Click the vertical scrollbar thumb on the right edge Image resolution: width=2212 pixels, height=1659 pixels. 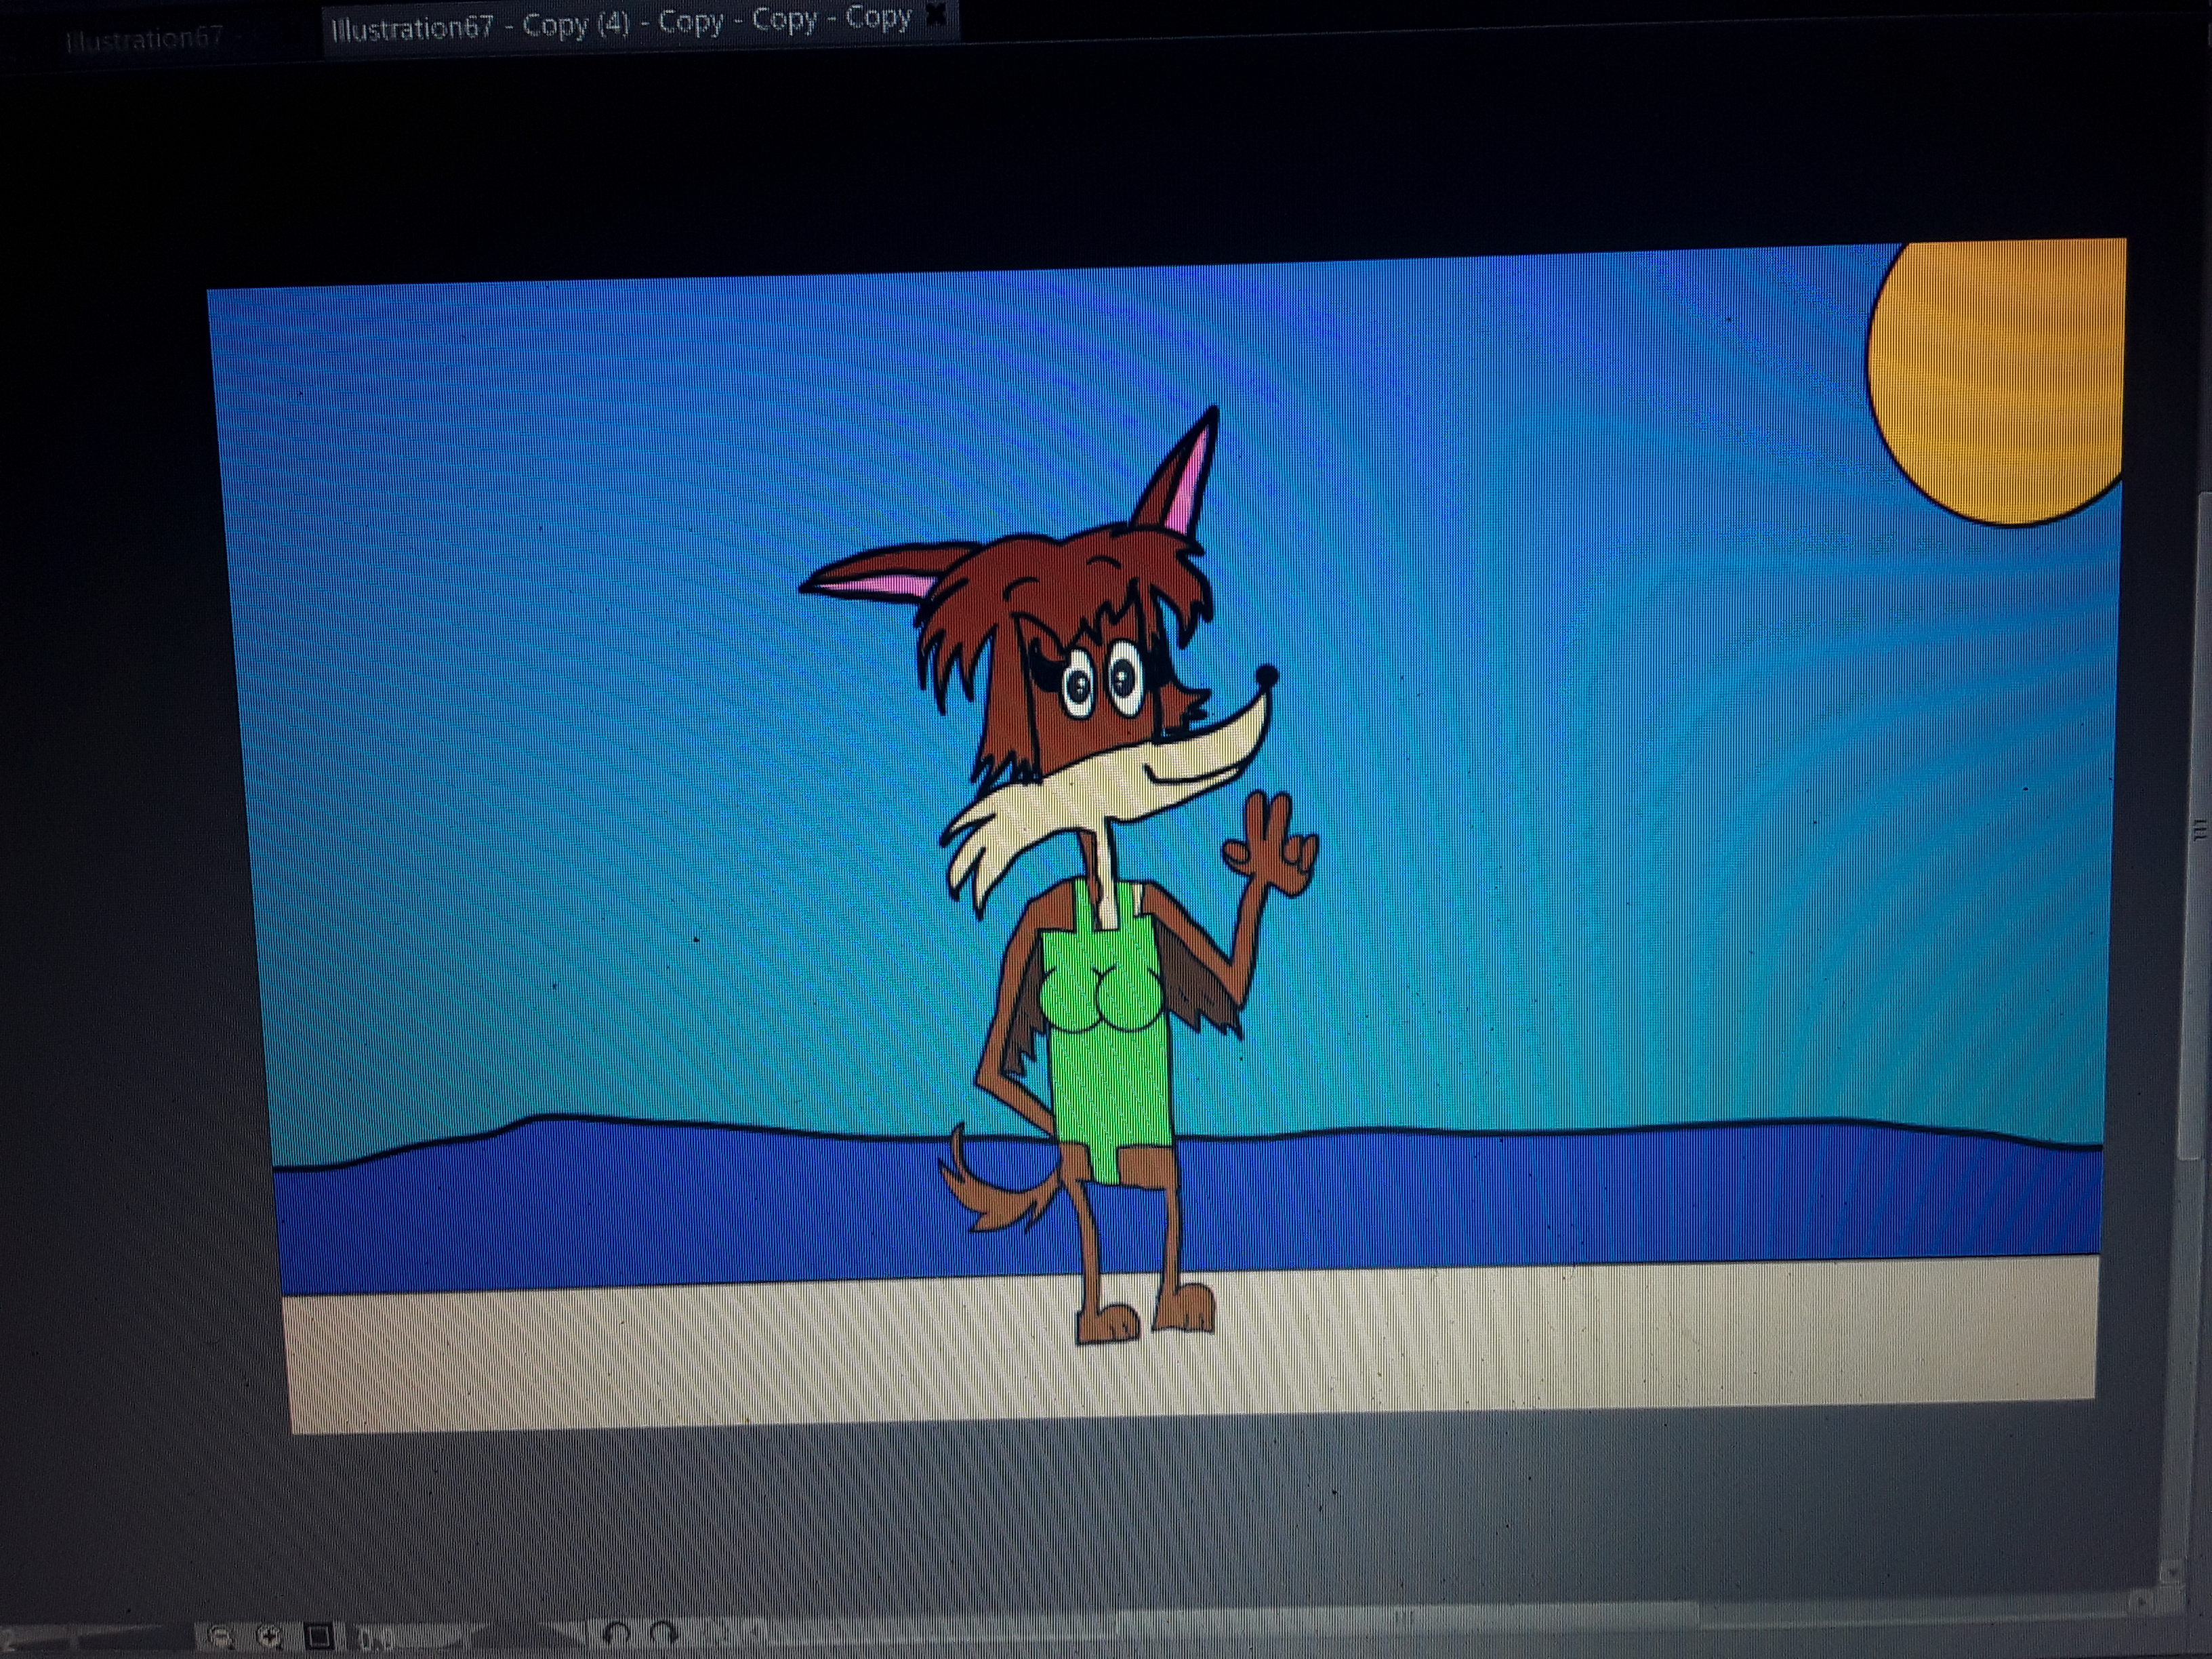2199,830
